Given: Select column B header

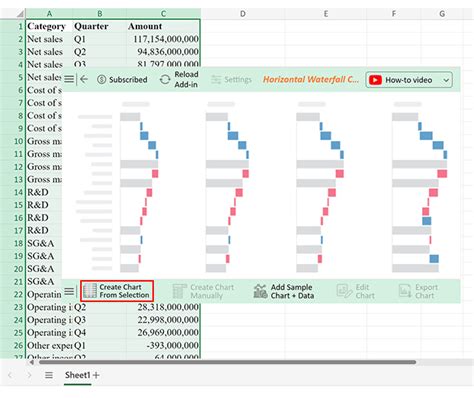Looking at the screenshot, I should pos(99,14).
